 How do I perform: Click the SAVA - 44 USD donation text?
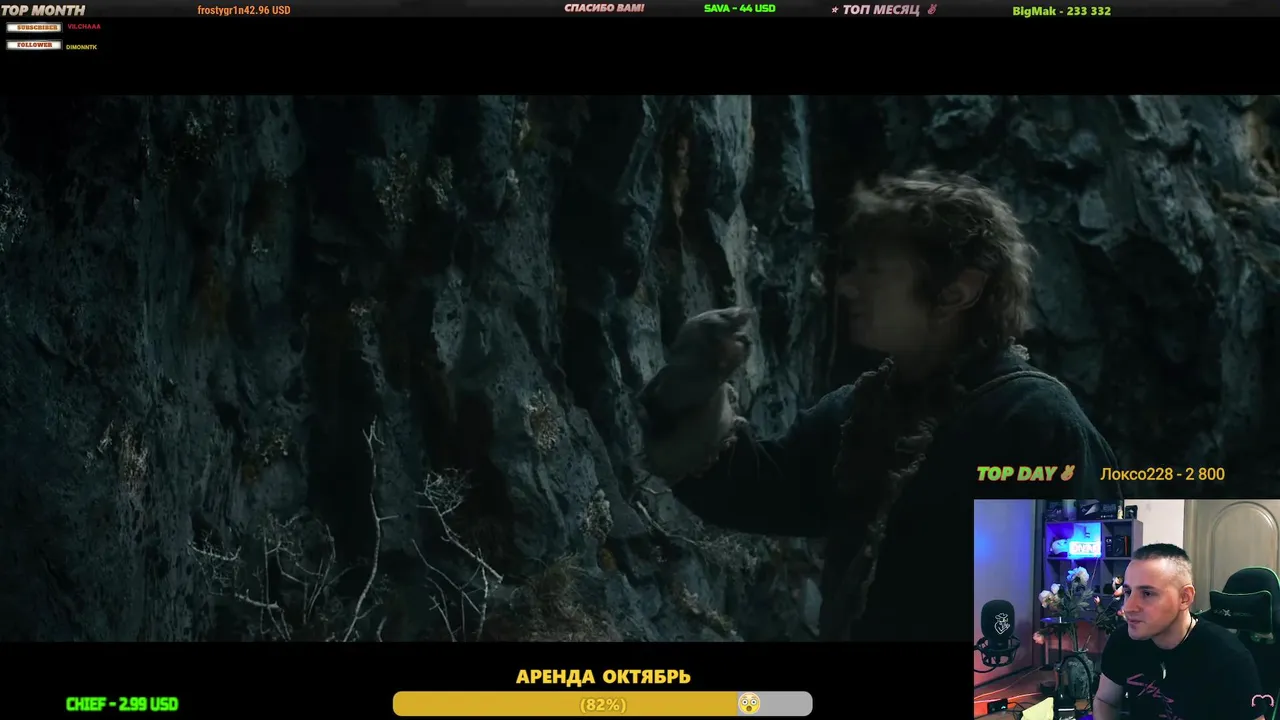coord(740,8)
